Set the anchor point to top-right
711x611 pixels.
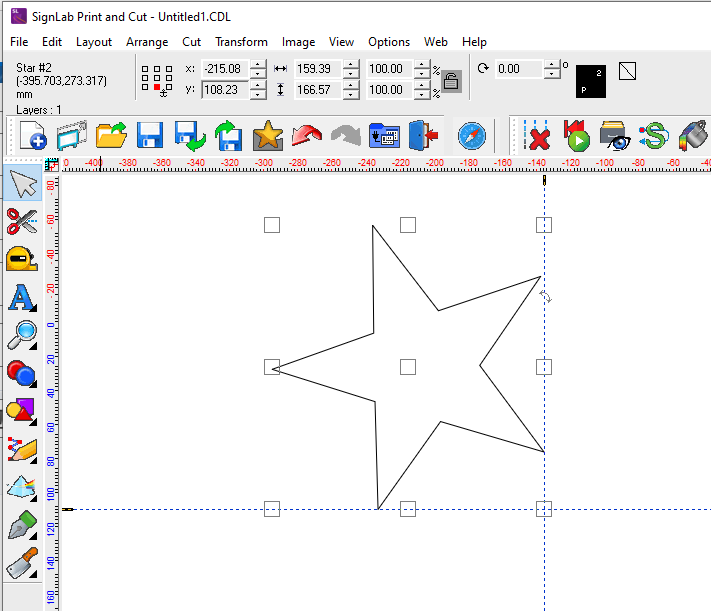pos(169,69)
